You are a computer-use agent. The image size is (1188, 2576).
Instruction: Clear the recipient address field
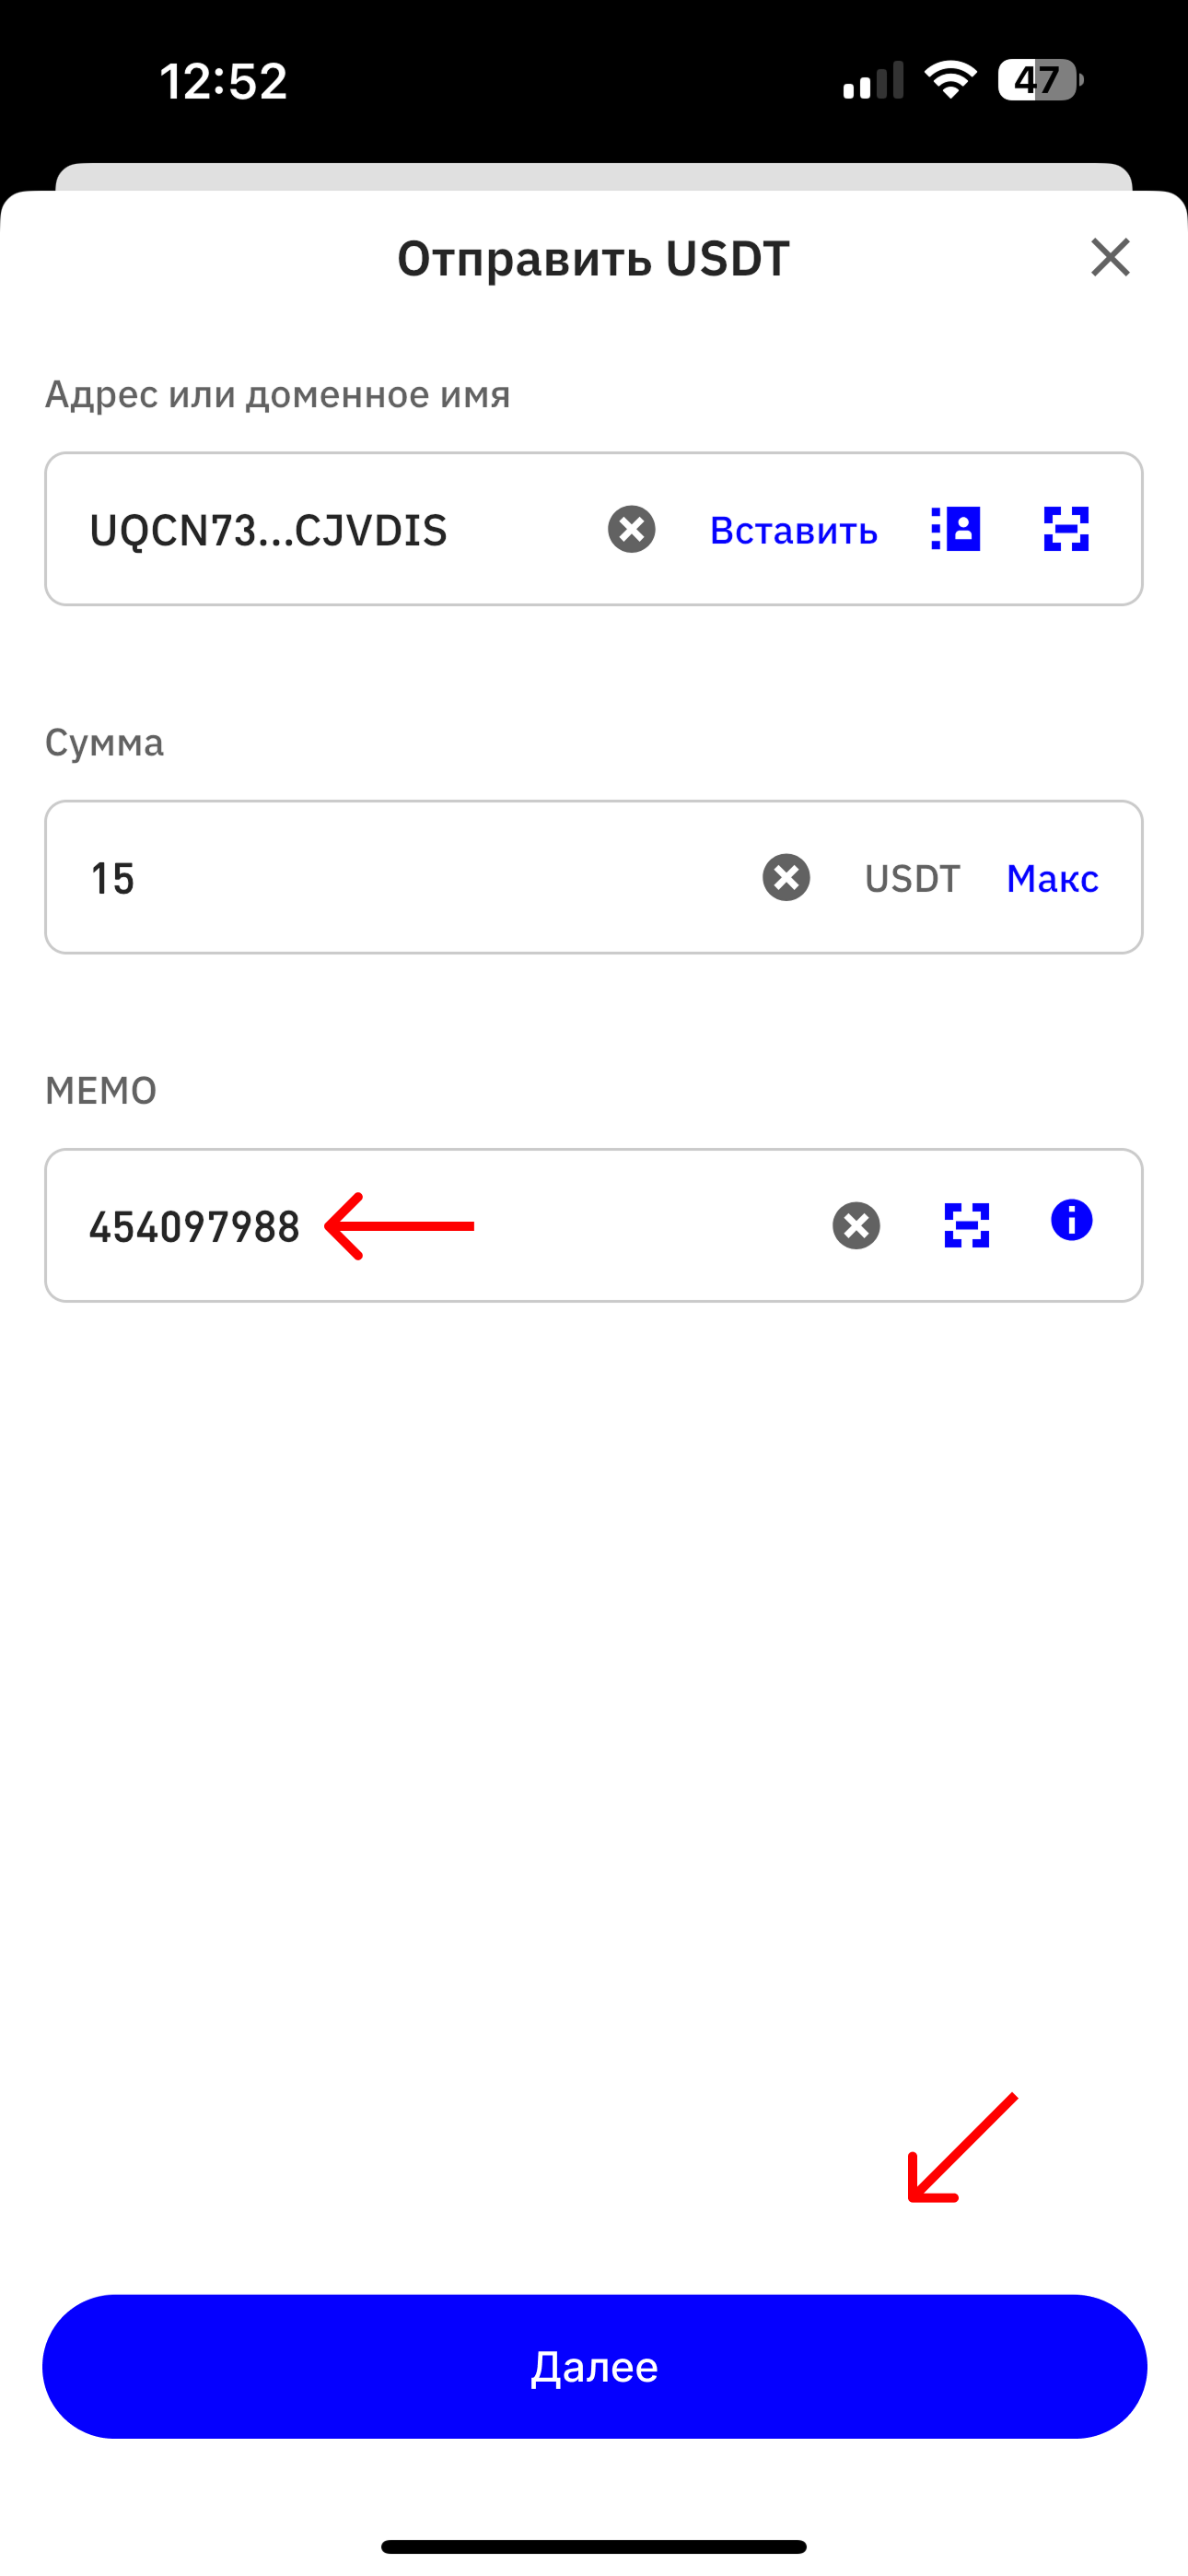pos(631,529)
